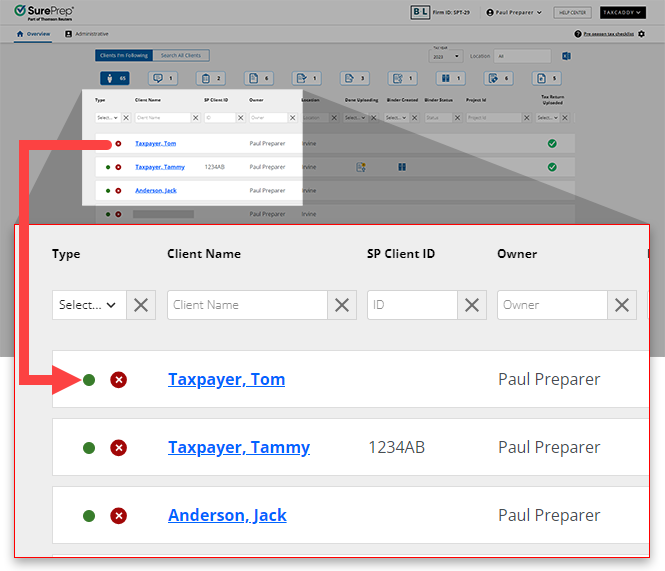Click the red X icon on enlarged Tammy row

[x=119, y=448]
